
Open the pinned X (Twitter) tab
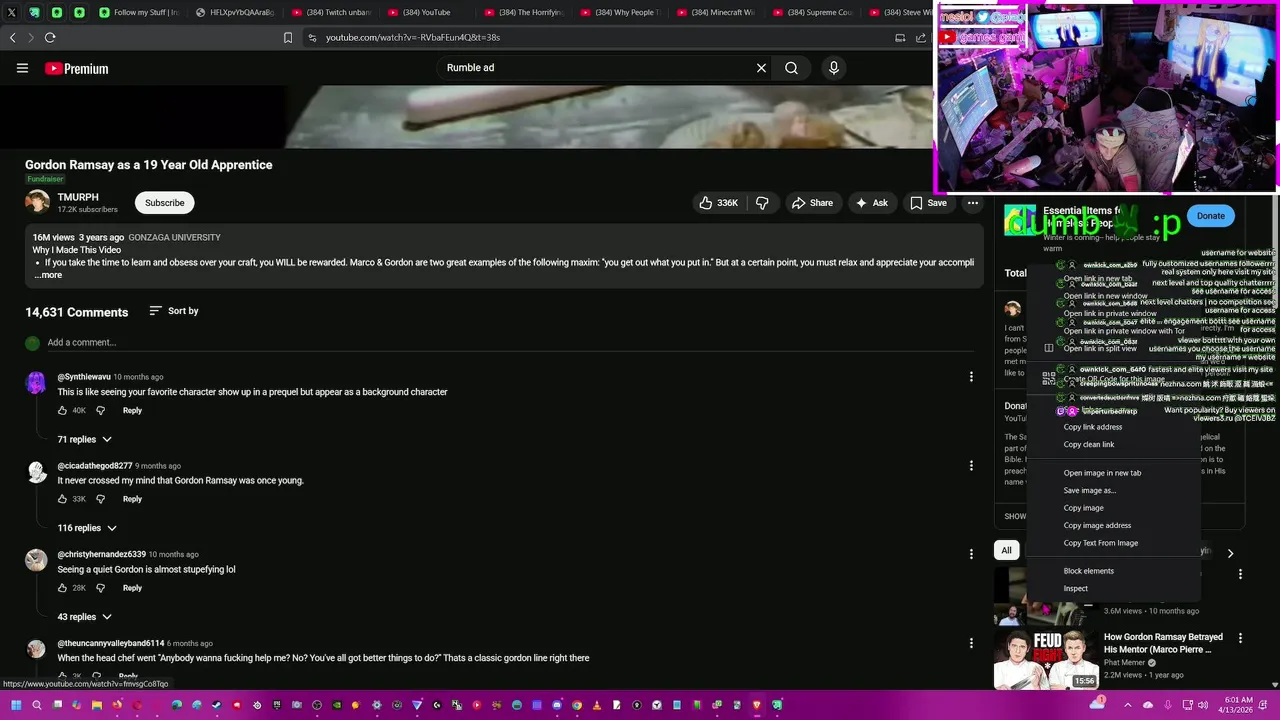point(13,12)
